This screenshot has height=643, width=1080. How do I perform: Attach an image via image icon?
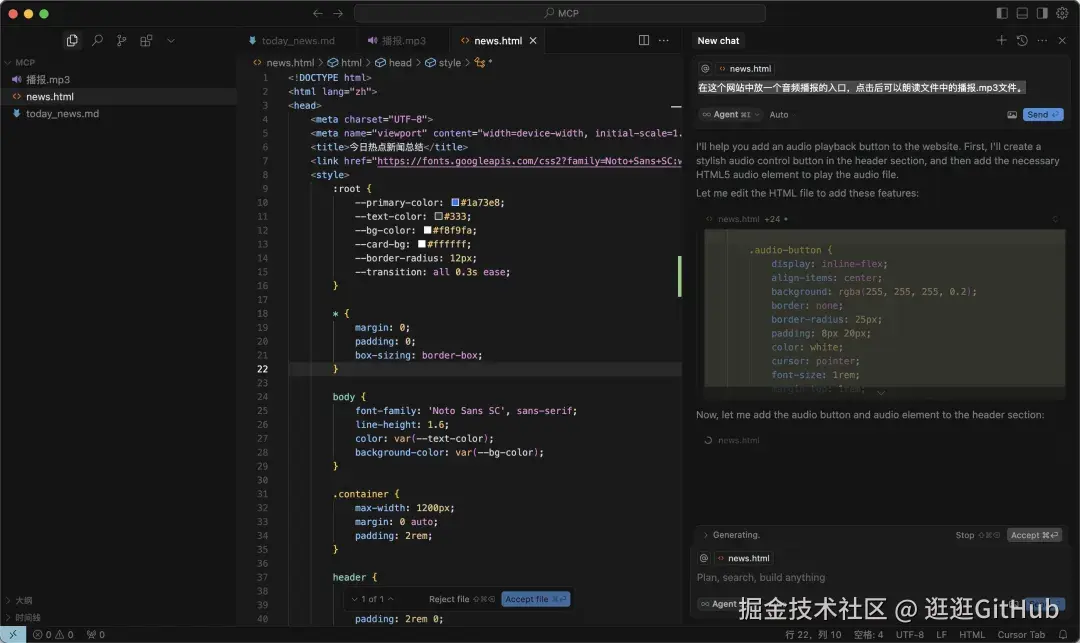(x=1012, y=115)
